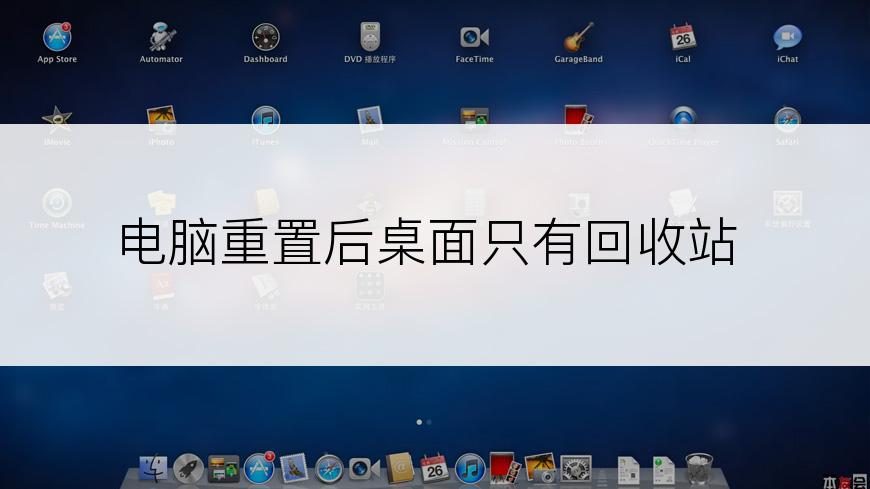This screenshot has width=870, height=489.
Task: Open App Store in the Launchpad grid
Action: click(57, 37)
